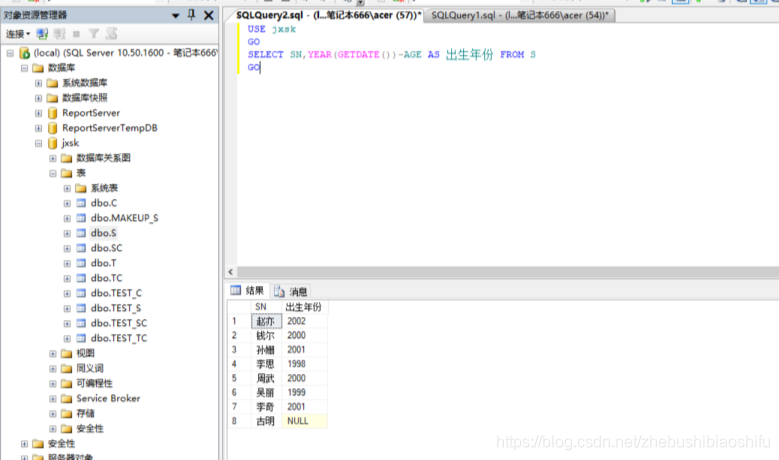Toggle the Object Explorer auto-hide pin
This screenshot has width=779, height=460.
pyautogui.click(x=191, y=15)
